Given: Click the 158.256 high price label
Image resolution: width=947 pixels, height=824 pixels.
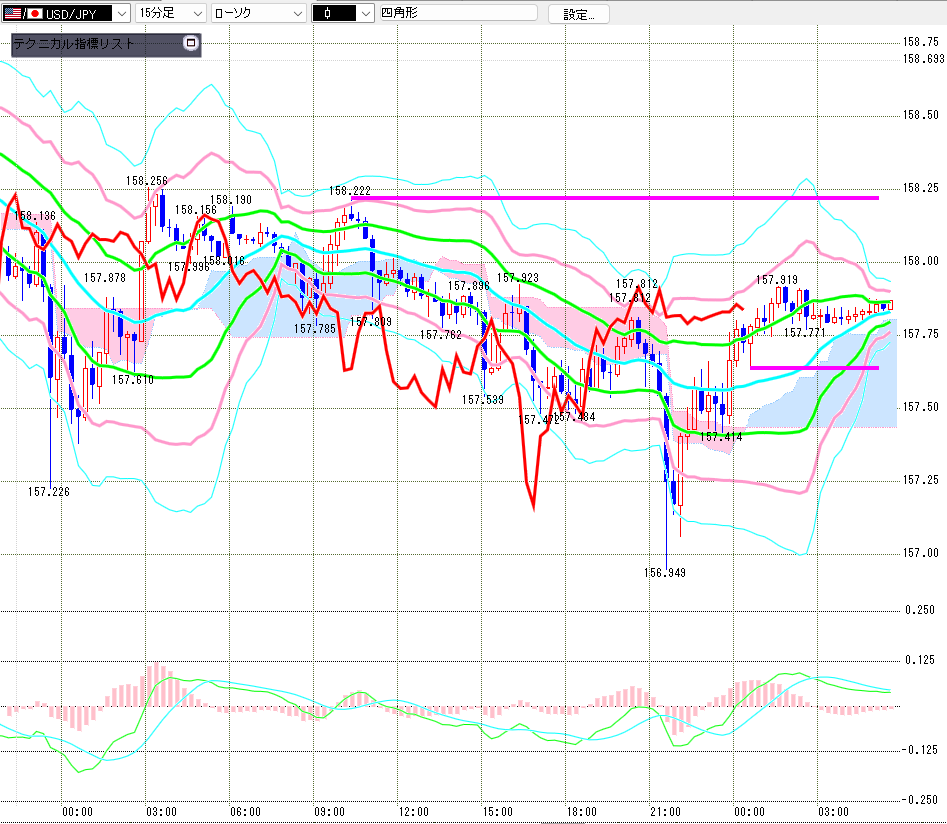Looking at the screenshot, I should point(147,181).
